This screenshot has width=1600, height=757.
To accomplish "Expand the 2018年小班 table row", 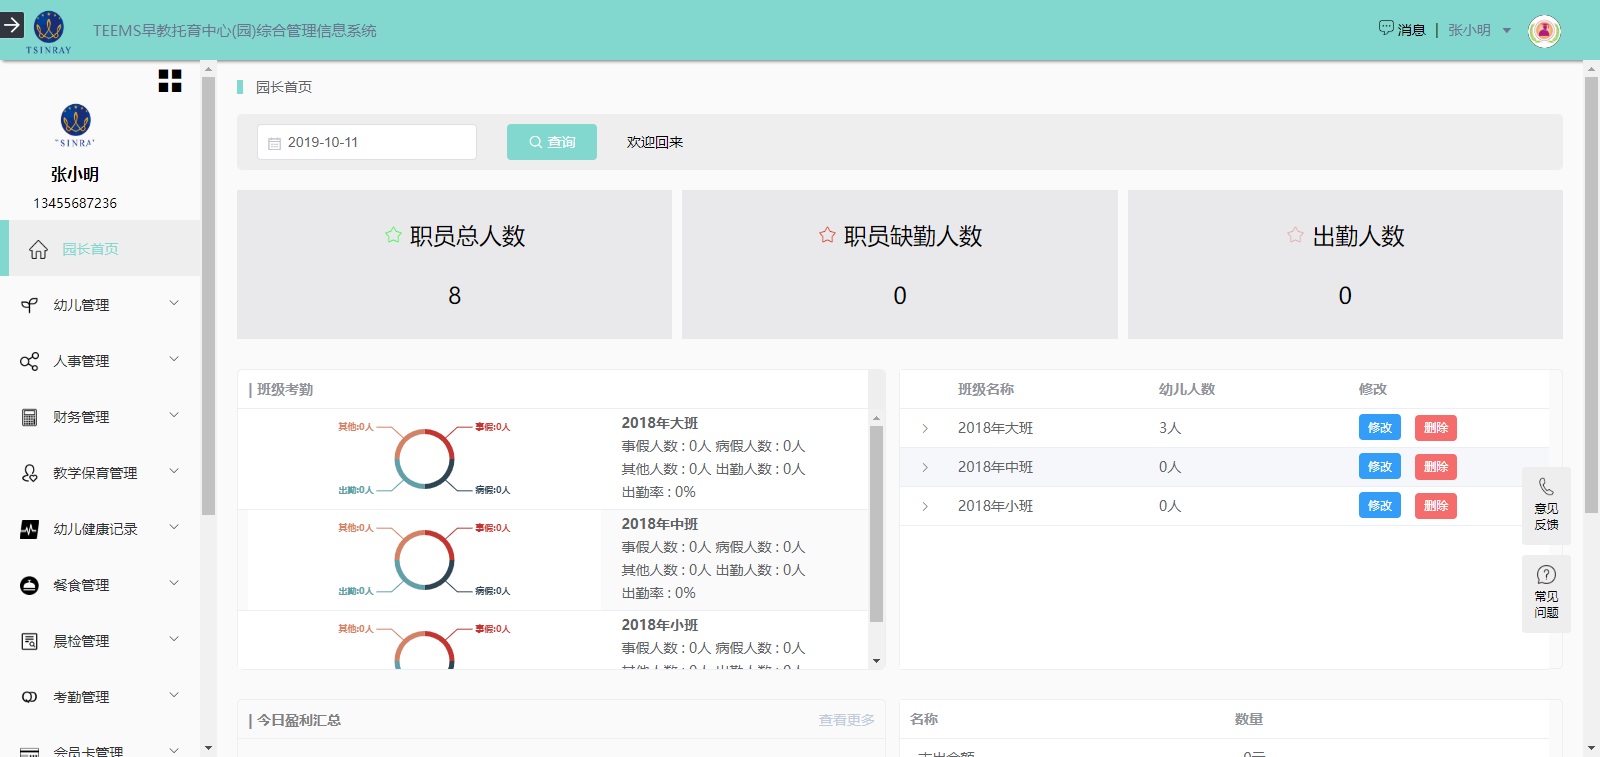I will coord(925,506).
